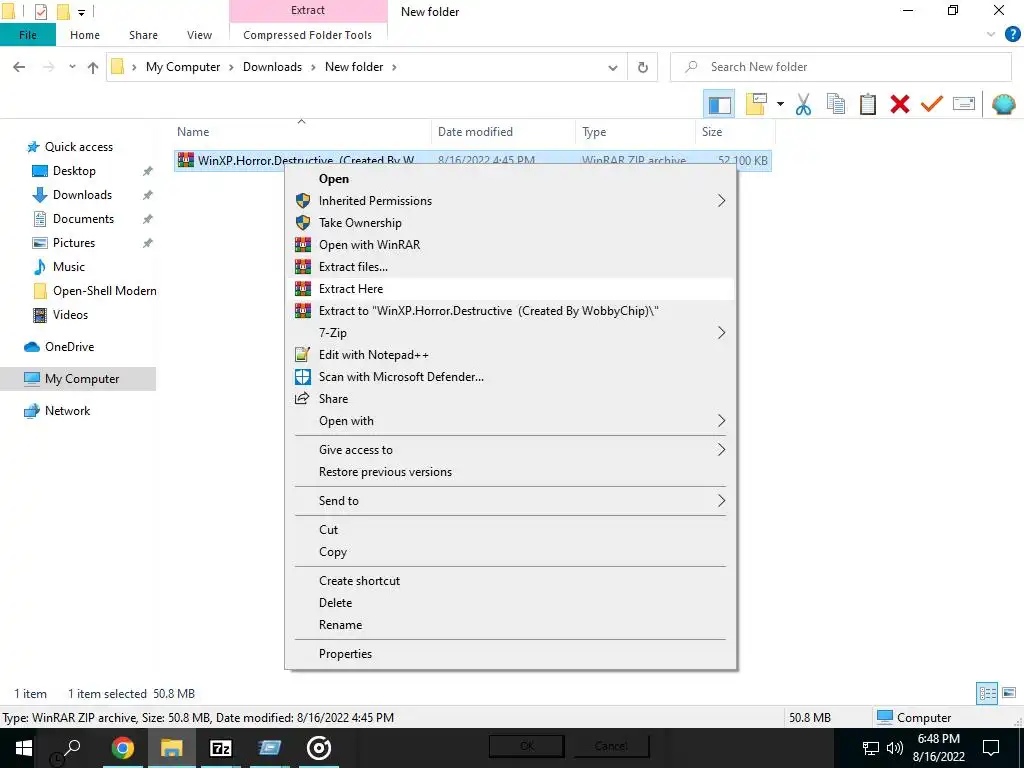Open the Home ribbon tab

85,35
